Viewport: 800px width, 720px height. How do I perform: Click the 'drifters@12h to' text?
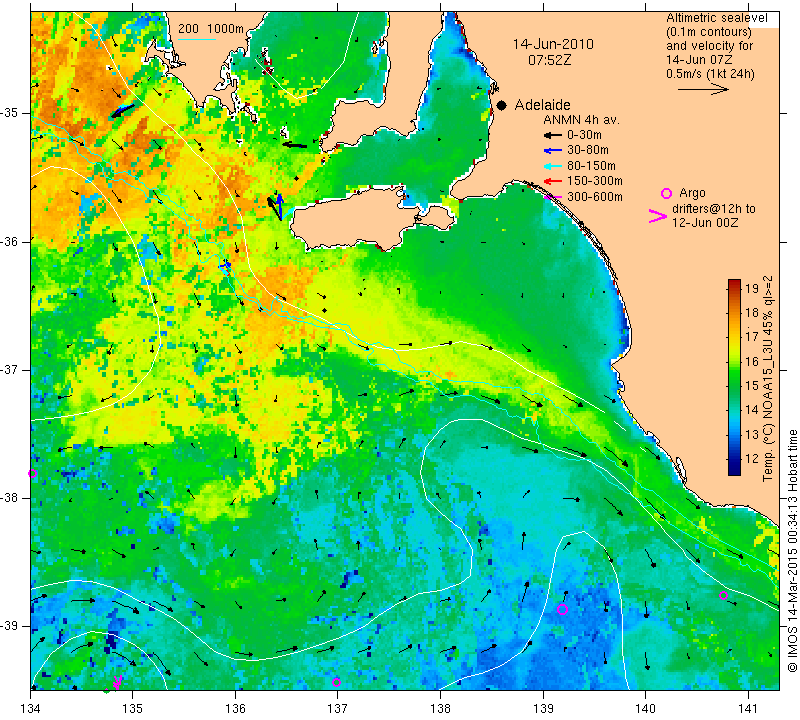(713, 209)
